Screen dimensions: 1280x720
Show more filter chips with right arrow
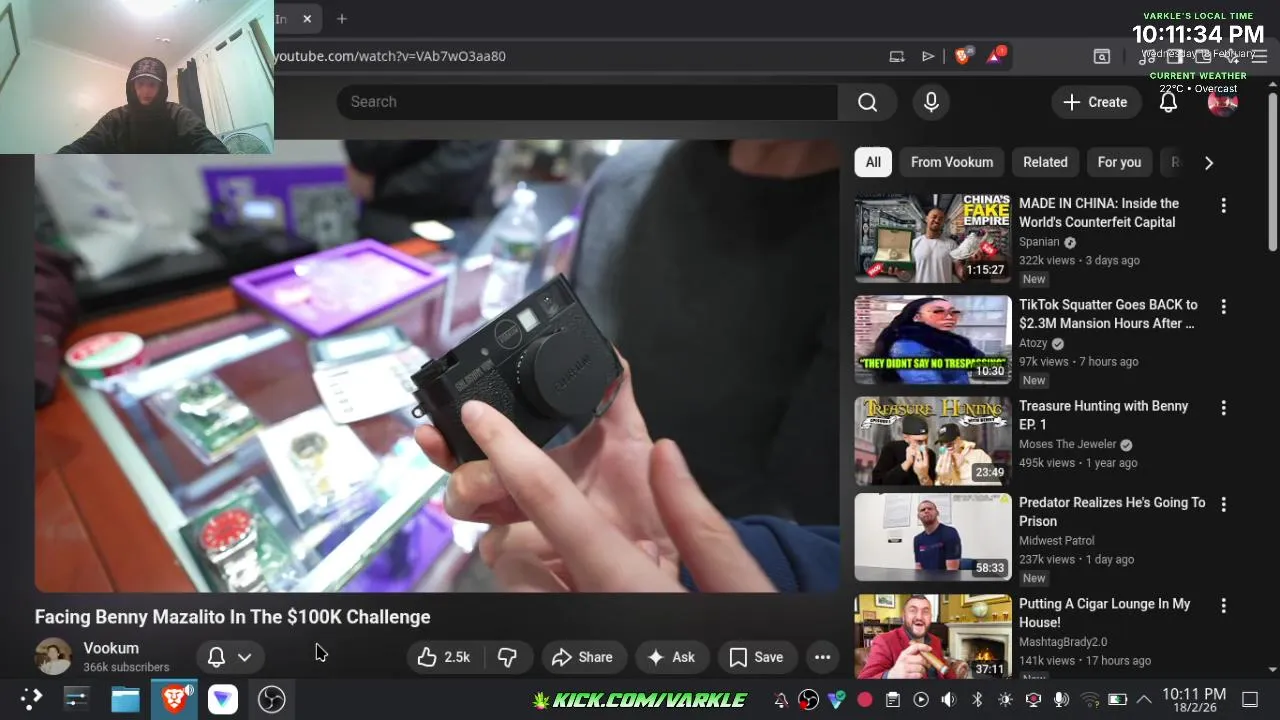pos(1209,162)
